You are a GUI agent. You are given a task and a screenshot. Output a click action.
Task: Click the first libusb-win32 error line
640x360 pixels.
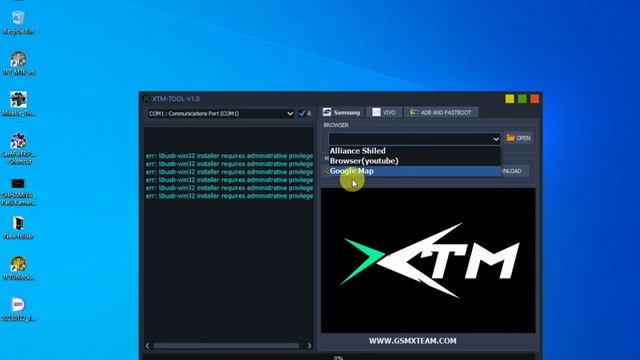click(x=229, y=156)
